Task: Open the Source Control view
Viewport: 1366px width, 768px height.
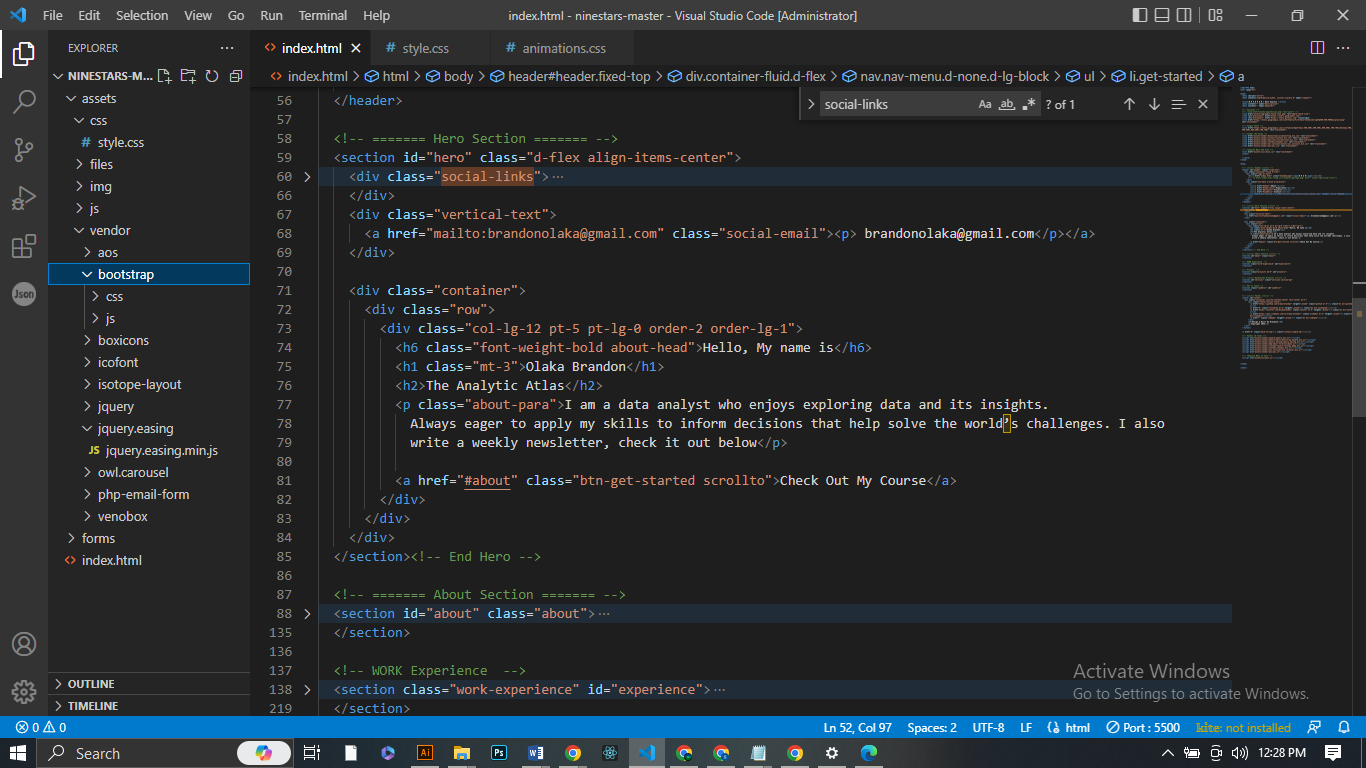Action: coord(24,150)
